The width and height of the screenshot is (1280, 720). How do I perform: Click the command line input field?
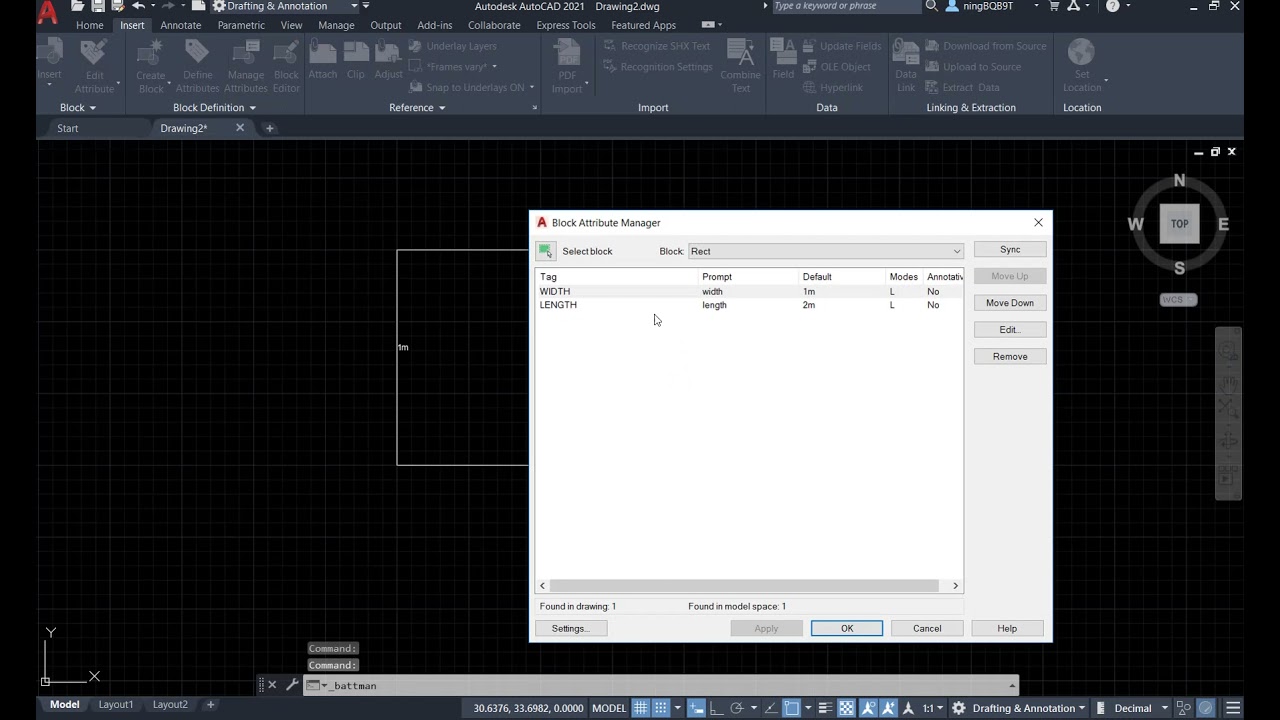point(660,686)
